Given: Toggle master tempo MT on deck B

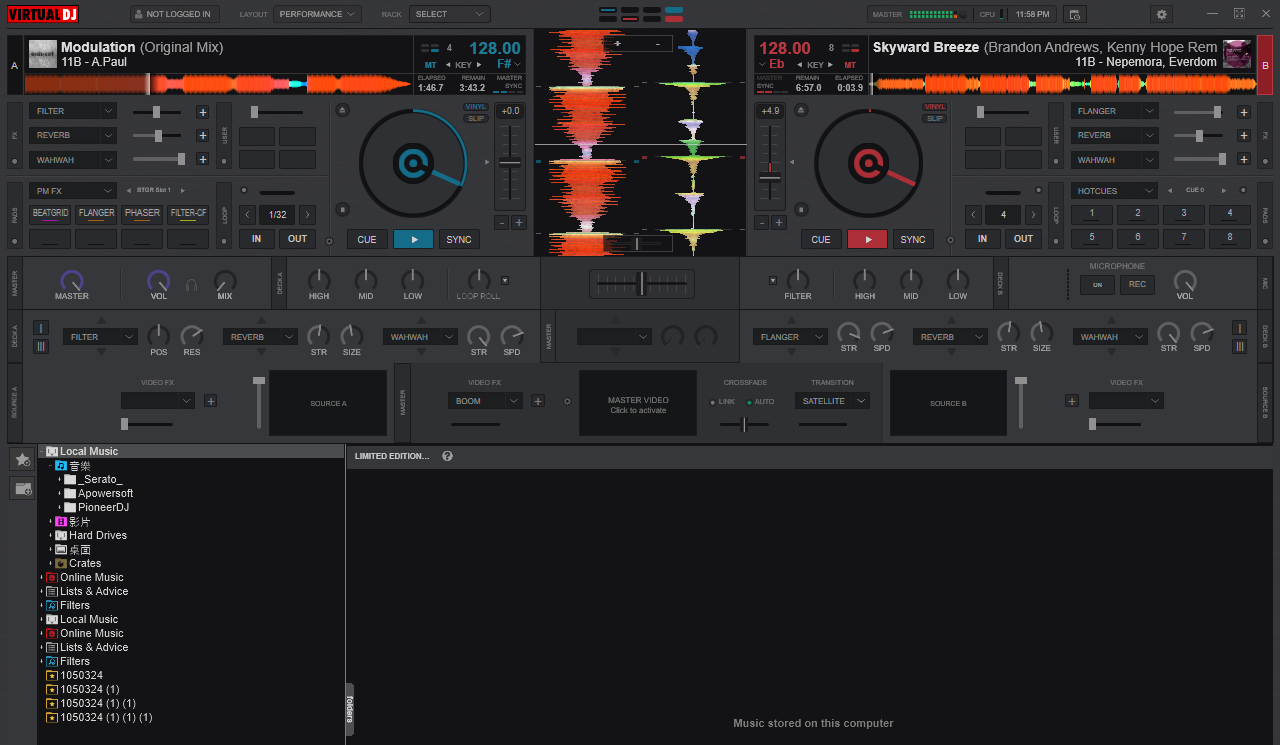Looking at the screenshot, I should 850,64.
